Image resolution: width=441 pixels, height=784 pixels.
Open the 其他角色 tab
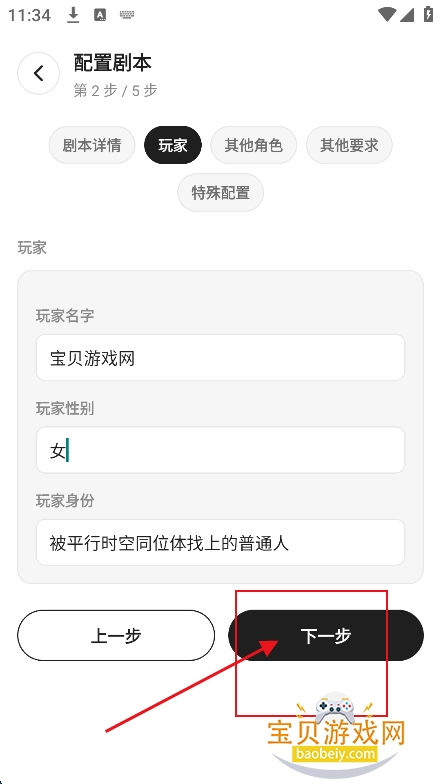(x=254, y=145)
